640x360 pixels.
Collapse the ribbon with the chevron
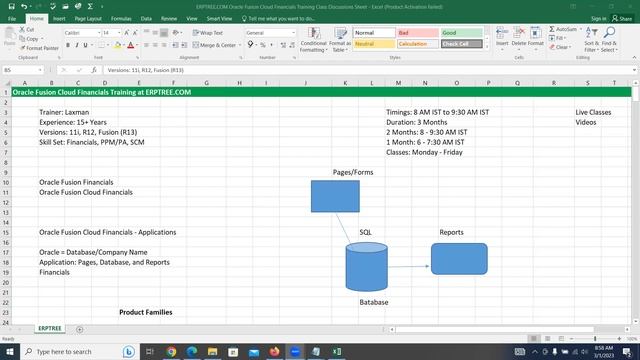pyautogui.click(x=634, y=58)
